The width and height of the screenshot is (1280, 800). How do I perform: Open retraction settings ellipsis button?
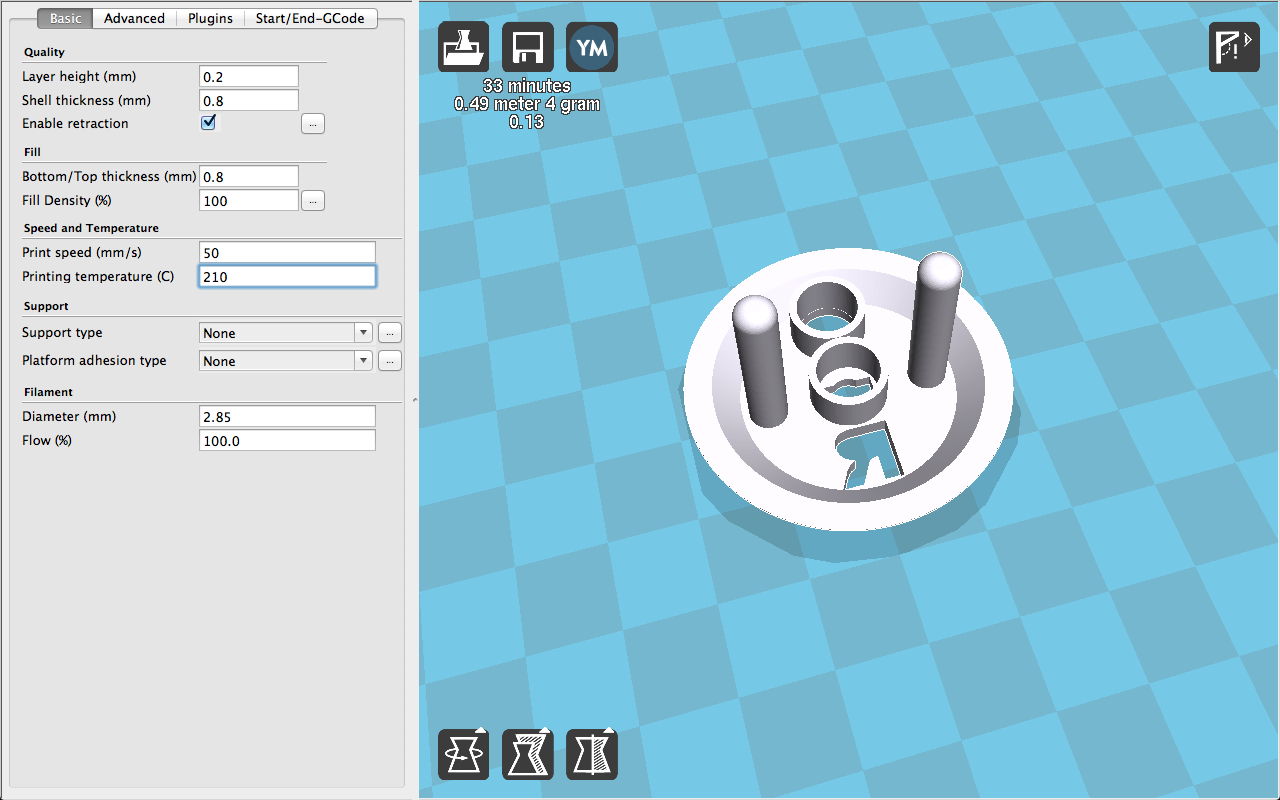pos(313,124)
